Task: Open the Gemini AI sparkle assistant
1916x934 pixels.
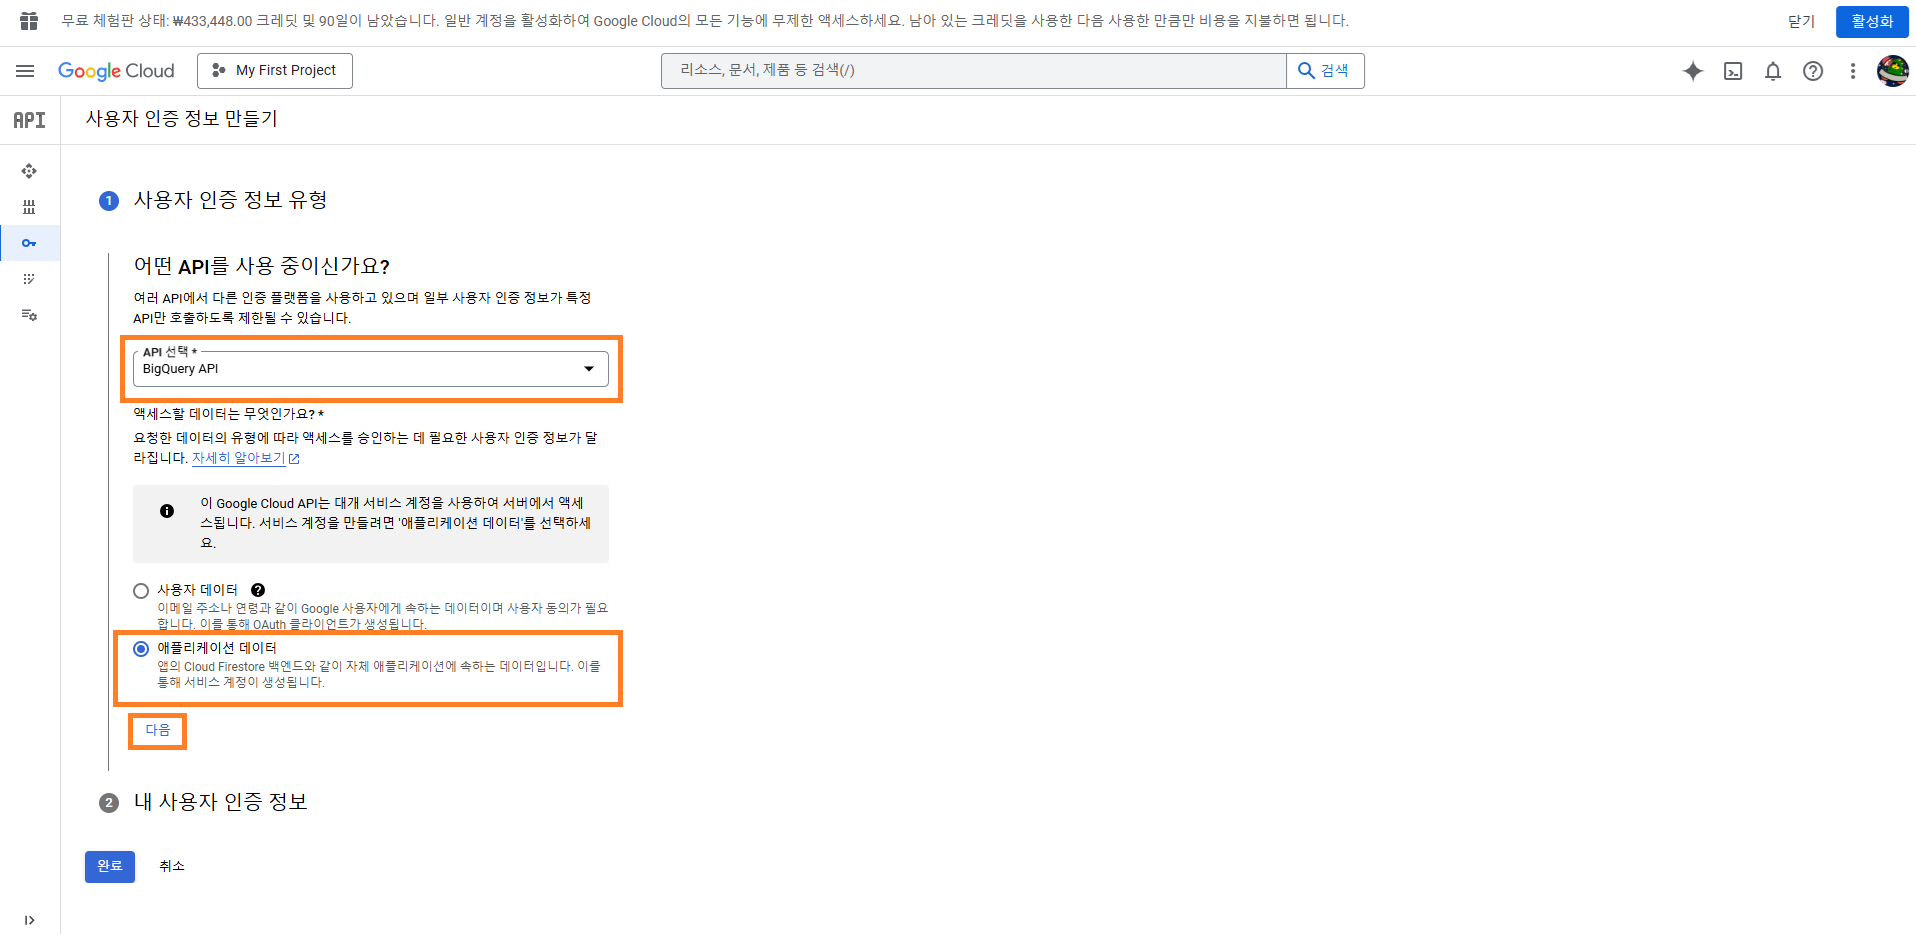Action: pyautogui.click(x=1693, y=71)
